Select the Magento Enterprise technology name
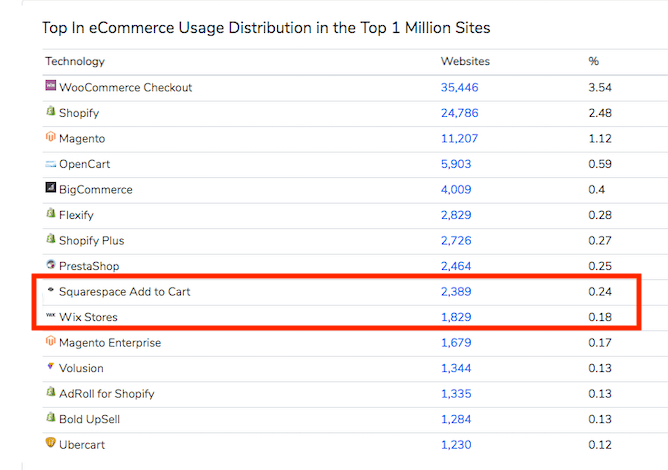The height and width of the screenshot is (470, 668). [110, 343]
